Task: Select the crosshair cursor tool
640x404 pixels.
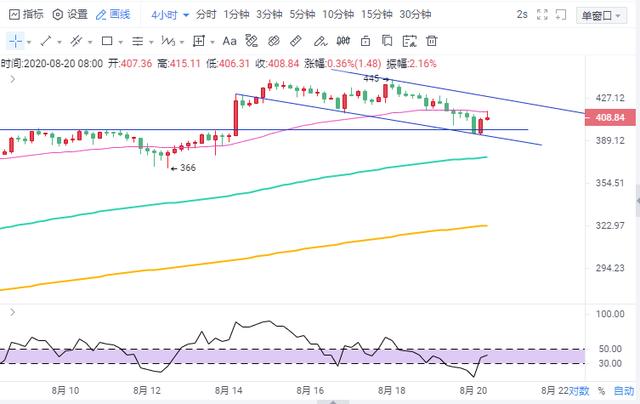Action: (16, 41)
